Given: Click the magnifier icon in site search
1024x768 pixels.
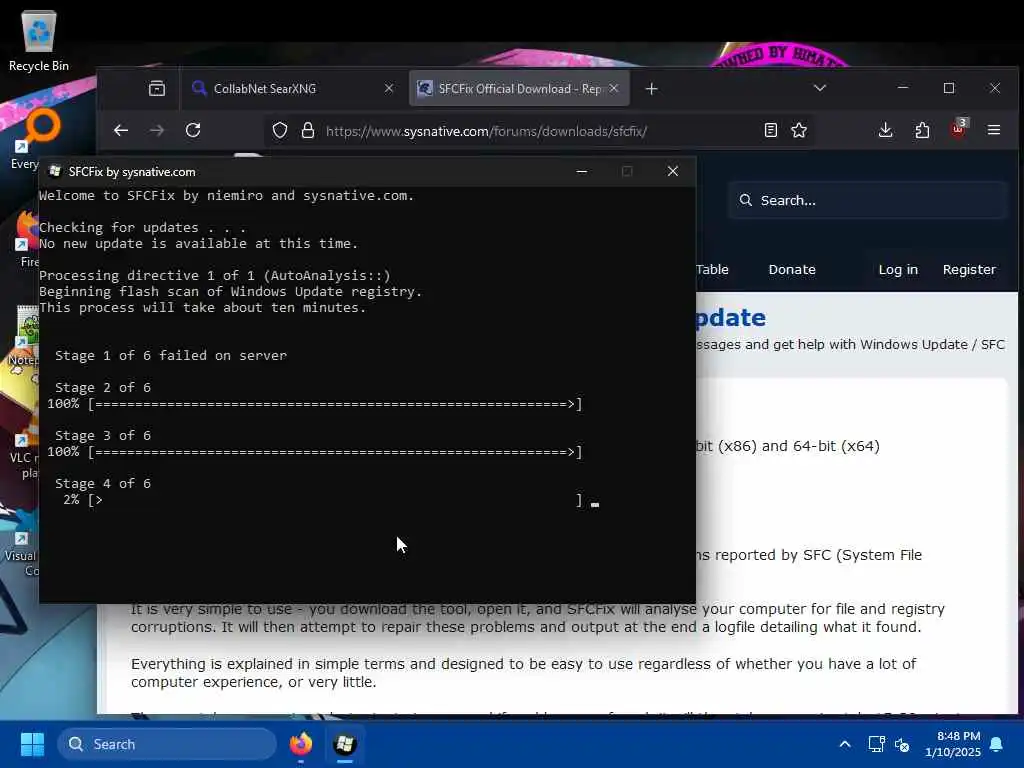Looking at the screenshot, I should [745, 200].
